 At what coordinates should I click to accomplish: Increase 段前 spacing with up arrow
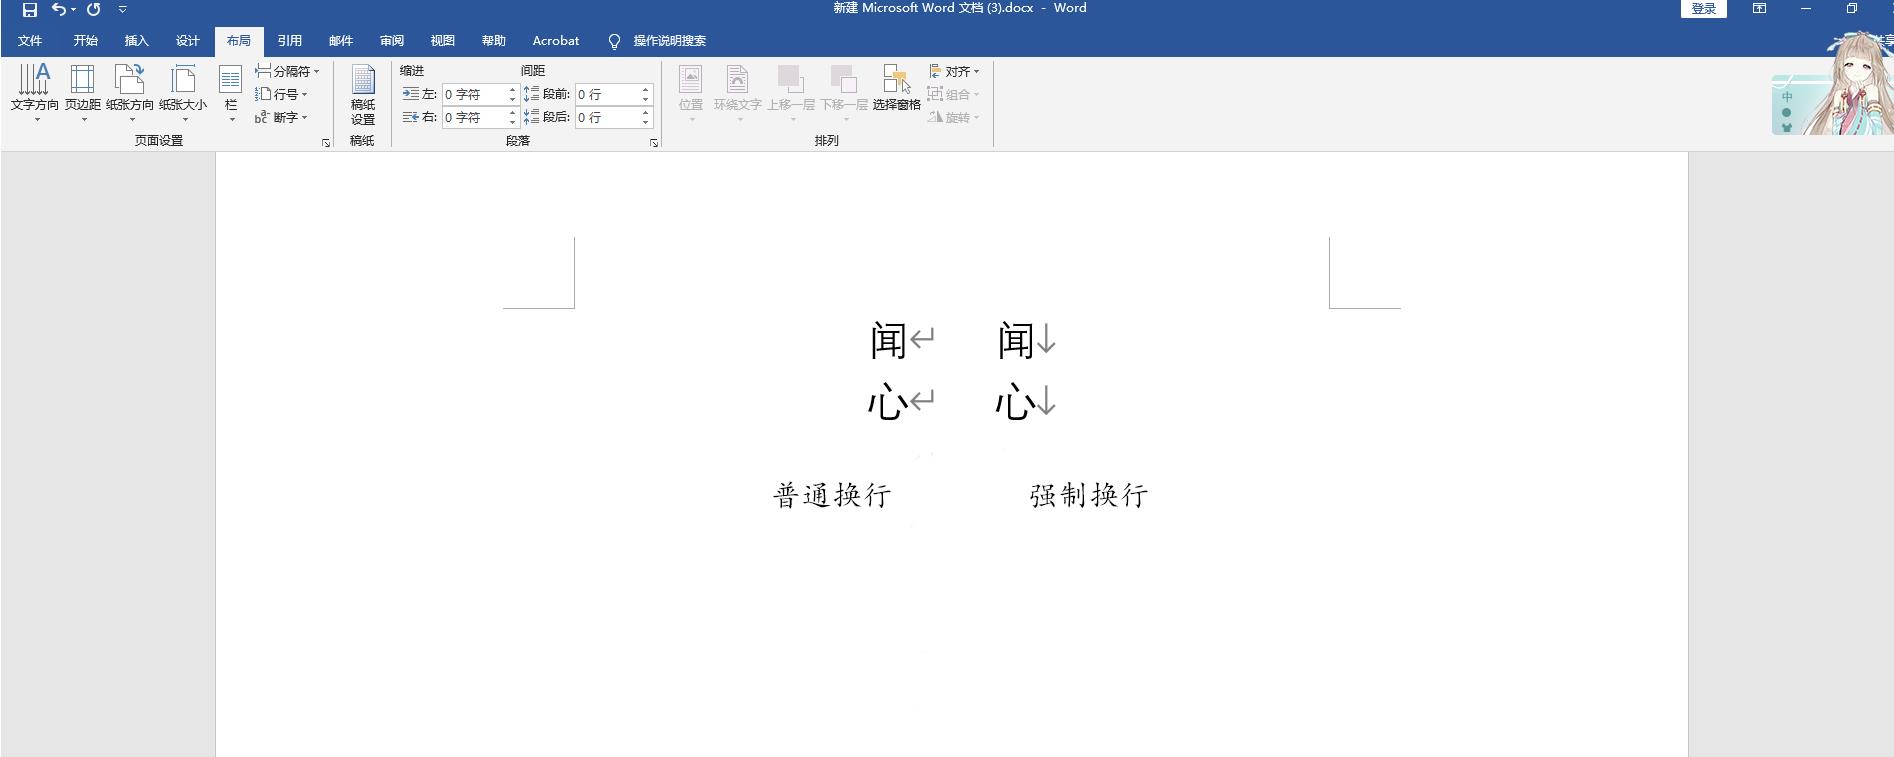click(x=646, y=89)
